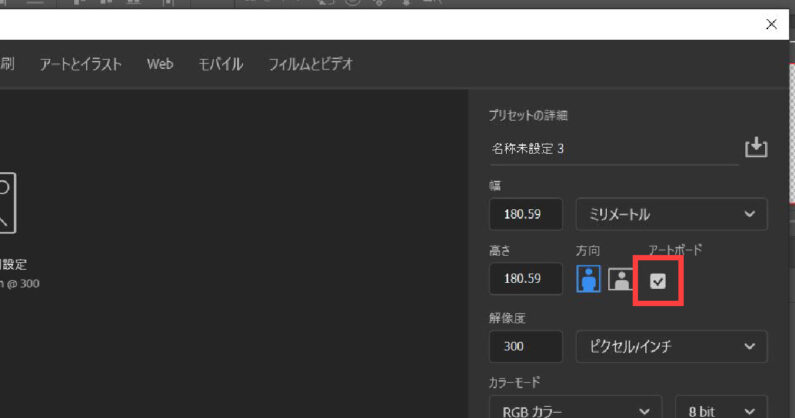Switch to the アートとイラスト tab
Screen dimensions: 795x418
81,64
